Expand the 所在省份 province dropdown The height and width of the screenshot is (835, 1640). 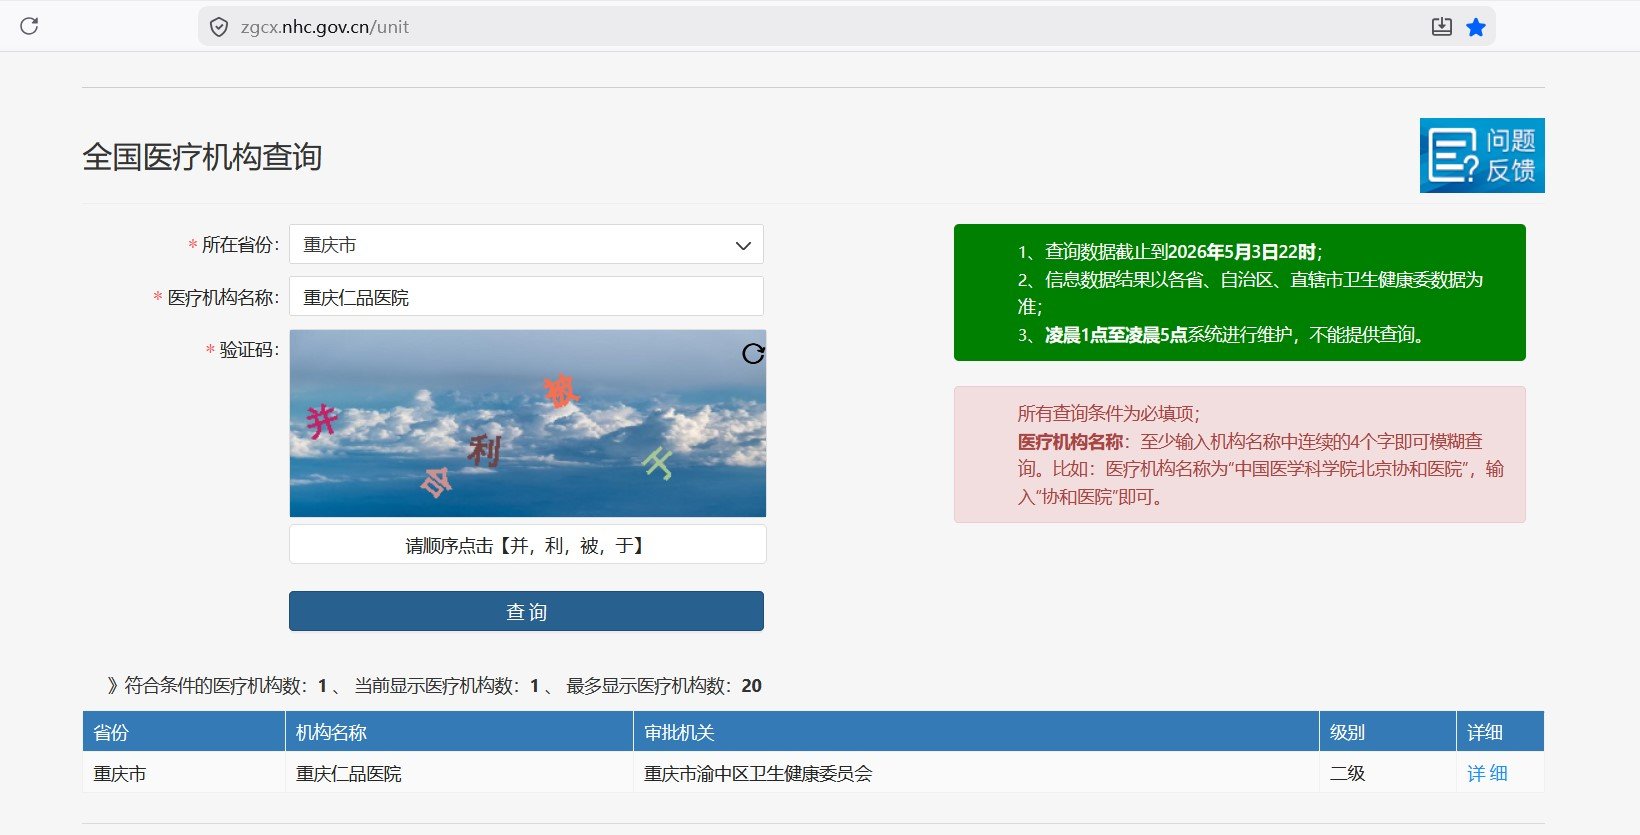click(526, 245)
